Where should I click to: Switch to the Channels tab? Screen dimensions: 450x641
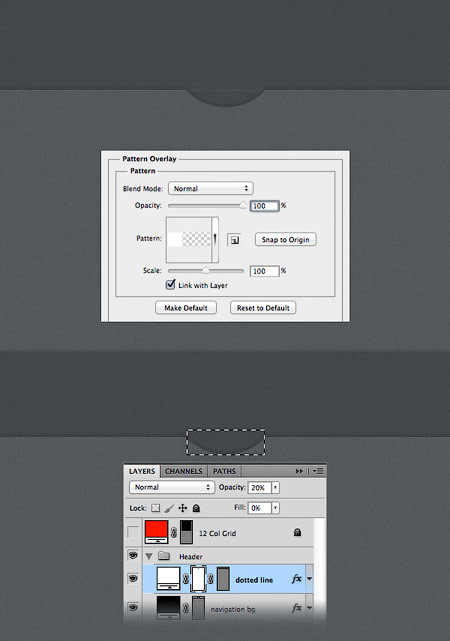tap(184, 471)
